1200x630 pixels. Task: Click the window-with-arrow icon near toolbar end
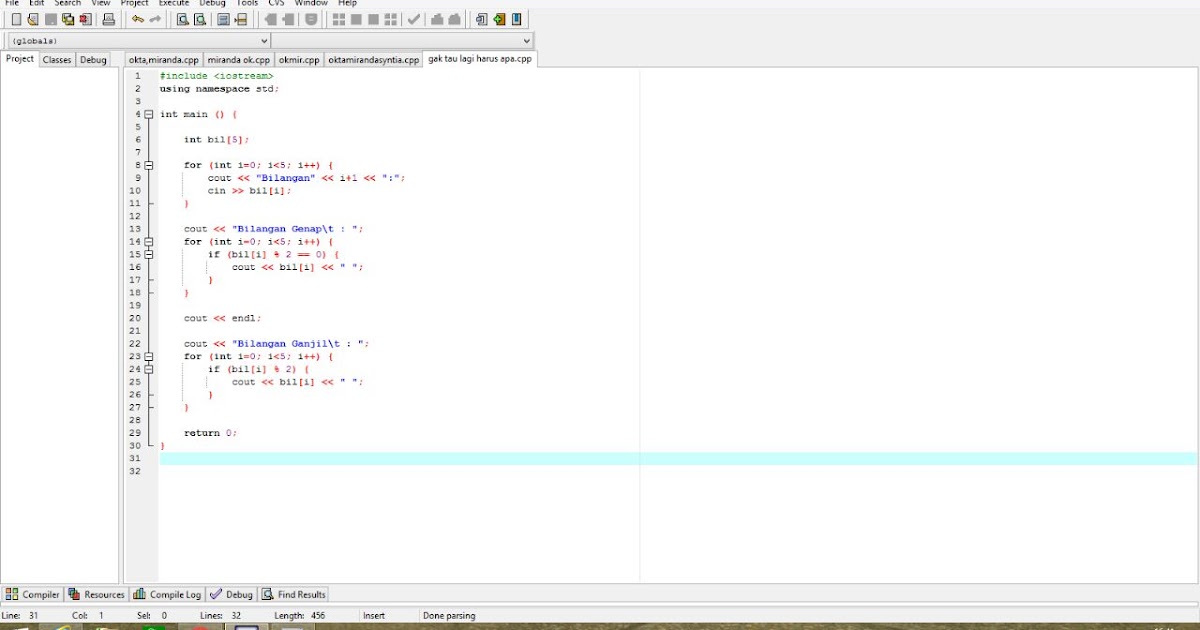[x=482, y=19]
